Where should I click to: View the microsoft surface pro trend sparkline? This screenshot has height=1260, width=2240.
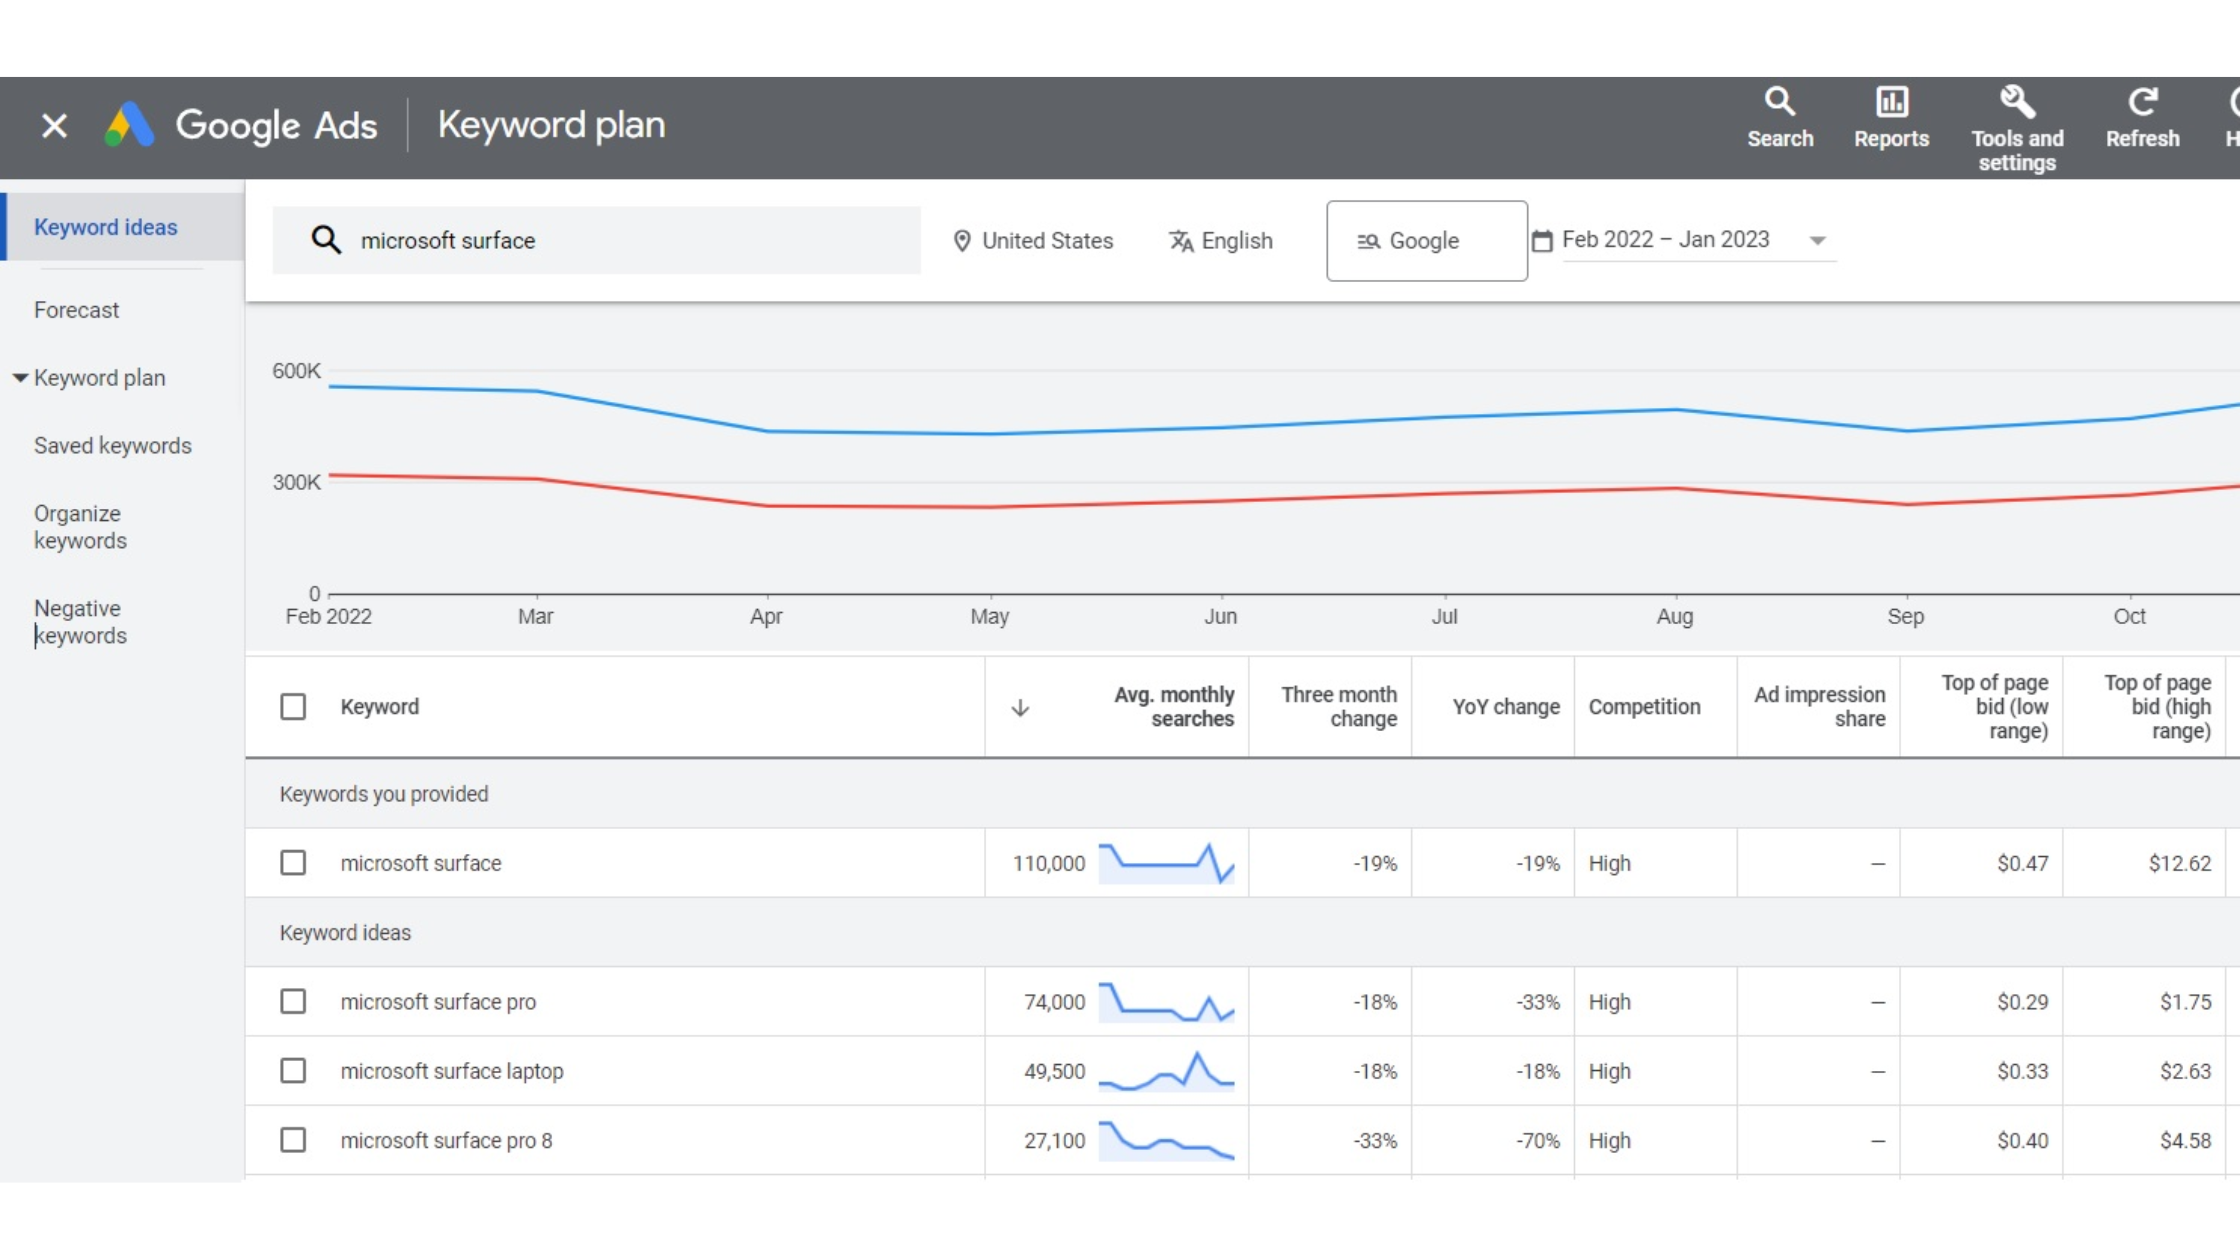click(1166, 1002)
